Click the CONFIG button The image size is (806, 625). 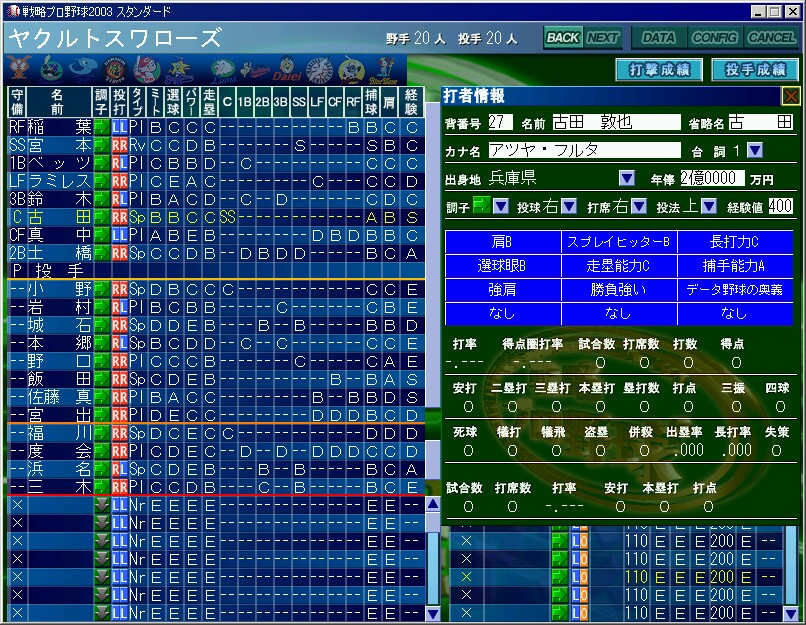click(x=714, y=38)
